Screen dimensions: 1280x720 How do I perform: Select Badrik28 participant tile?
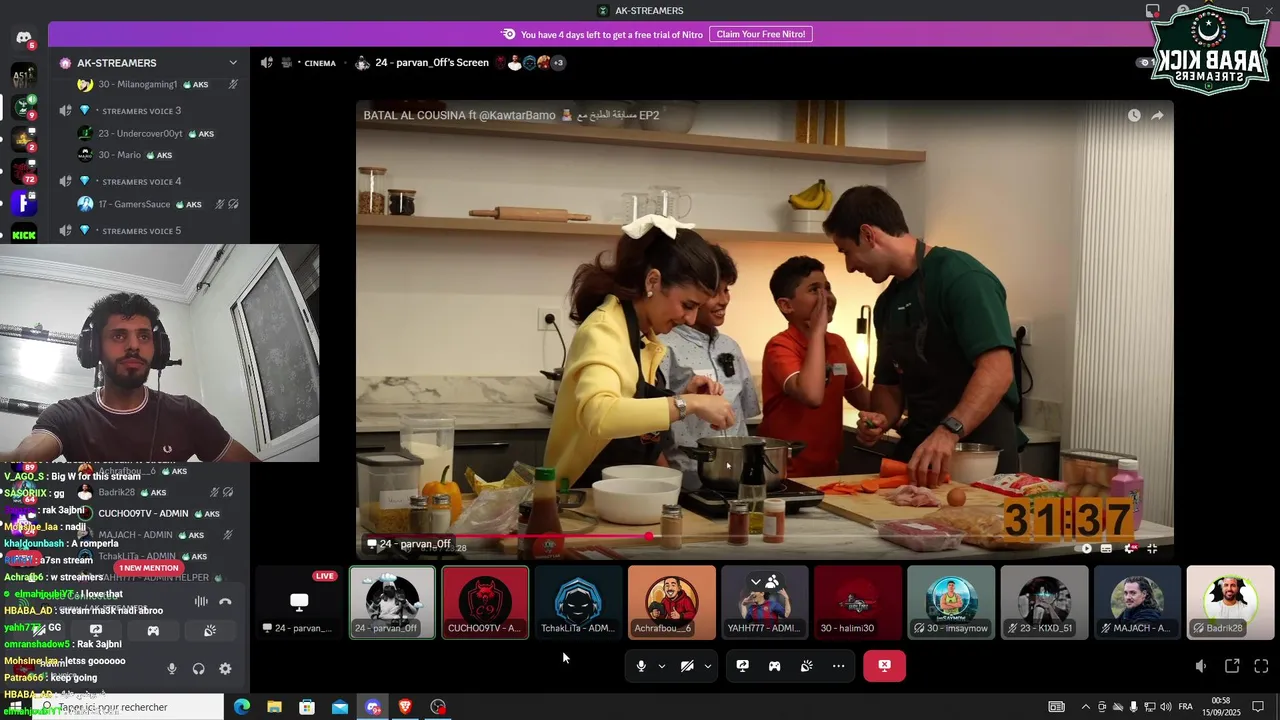[1229, 602]
